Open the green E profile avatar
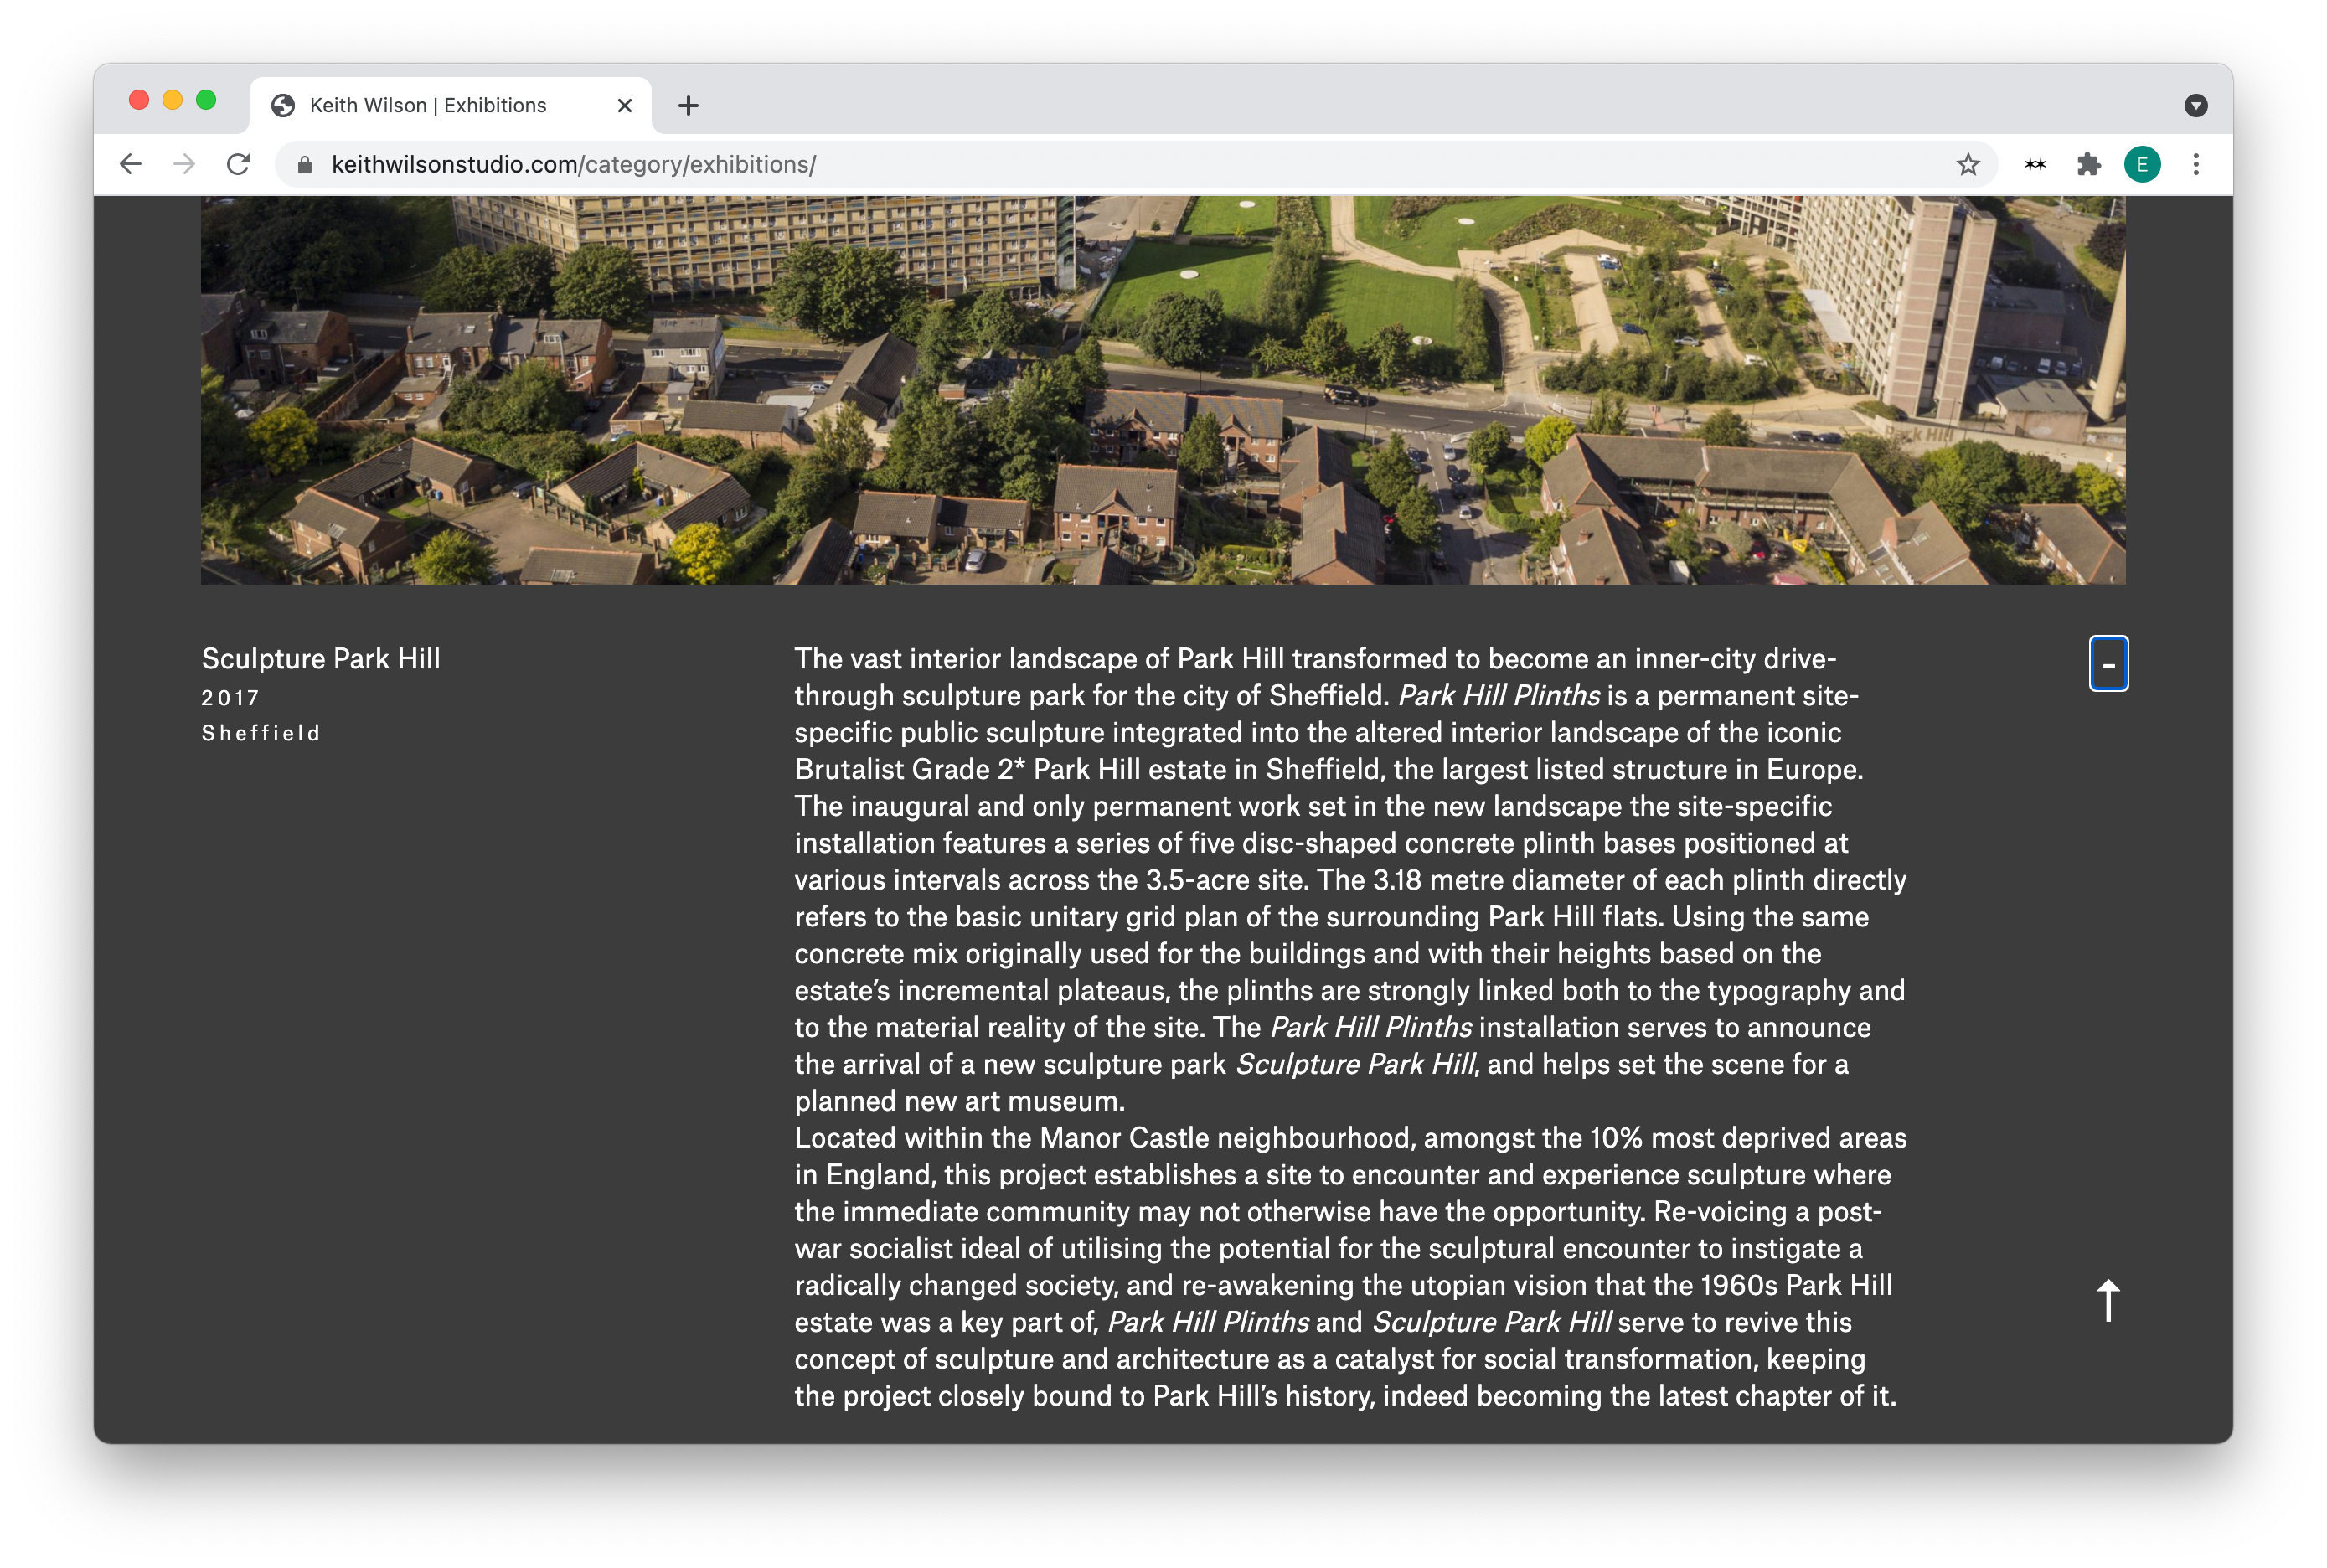 pos(2141,164)
